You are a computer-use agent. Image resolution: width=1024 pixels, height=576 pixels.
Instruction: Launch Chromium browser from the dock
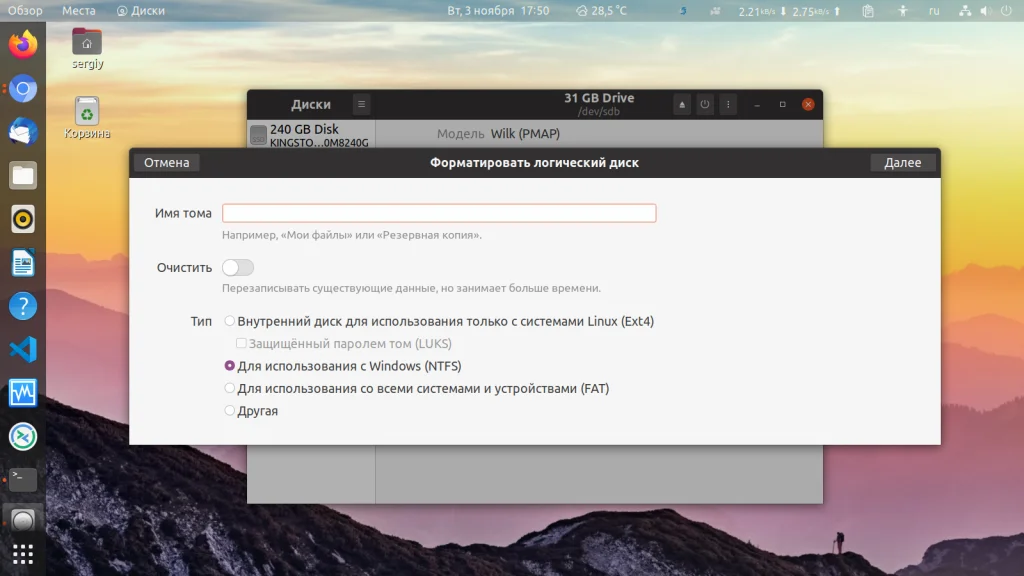pos(23,88)
